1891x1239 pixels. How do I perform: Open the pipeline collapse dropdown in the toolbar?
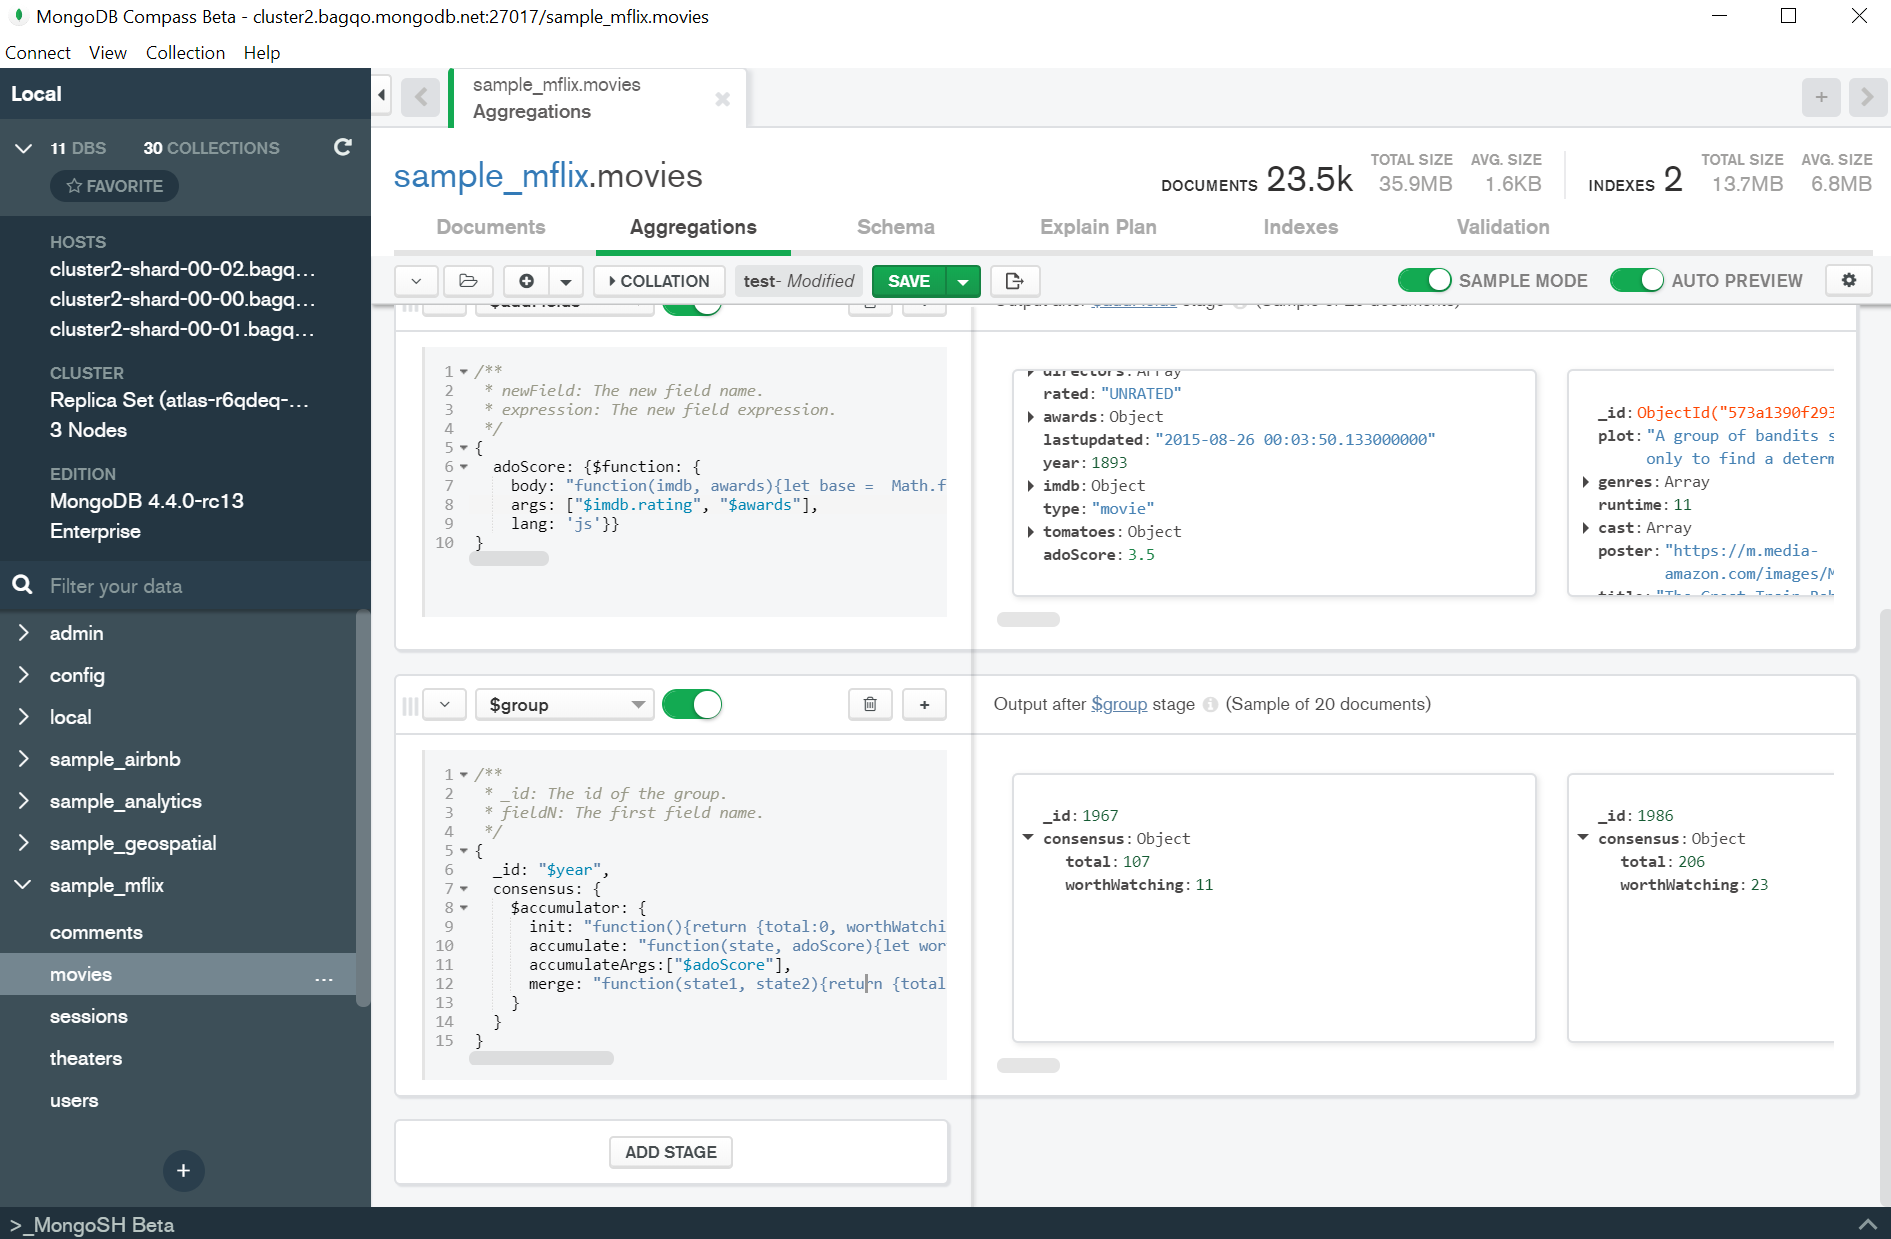[416, 281]
